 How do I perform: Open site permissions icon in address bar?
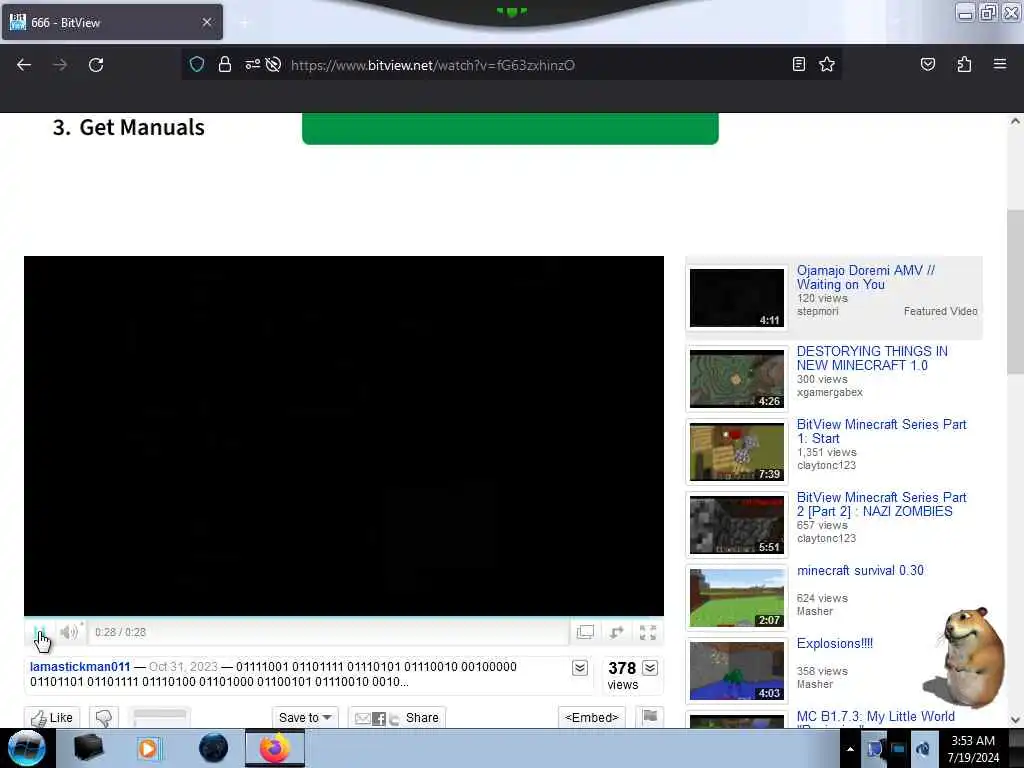click(x=252, y=64)
